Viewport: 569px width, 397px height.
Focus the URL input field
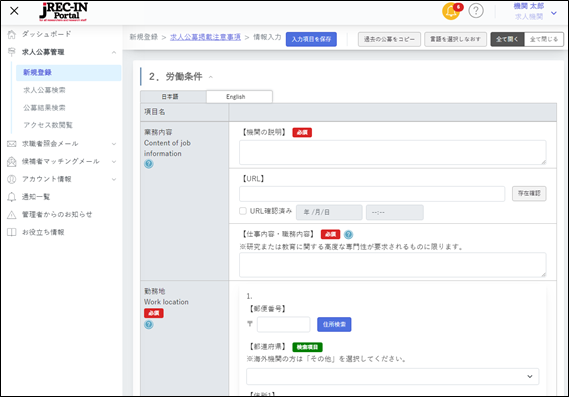(372, 194)
